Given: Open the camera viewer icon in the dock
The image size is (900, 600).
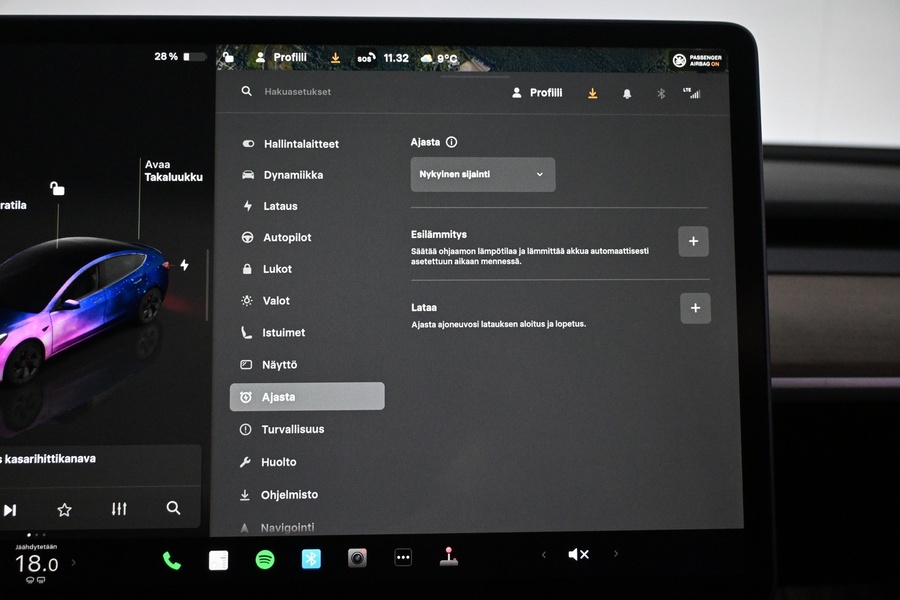Looking at the screenshot, I should point(357,559).
